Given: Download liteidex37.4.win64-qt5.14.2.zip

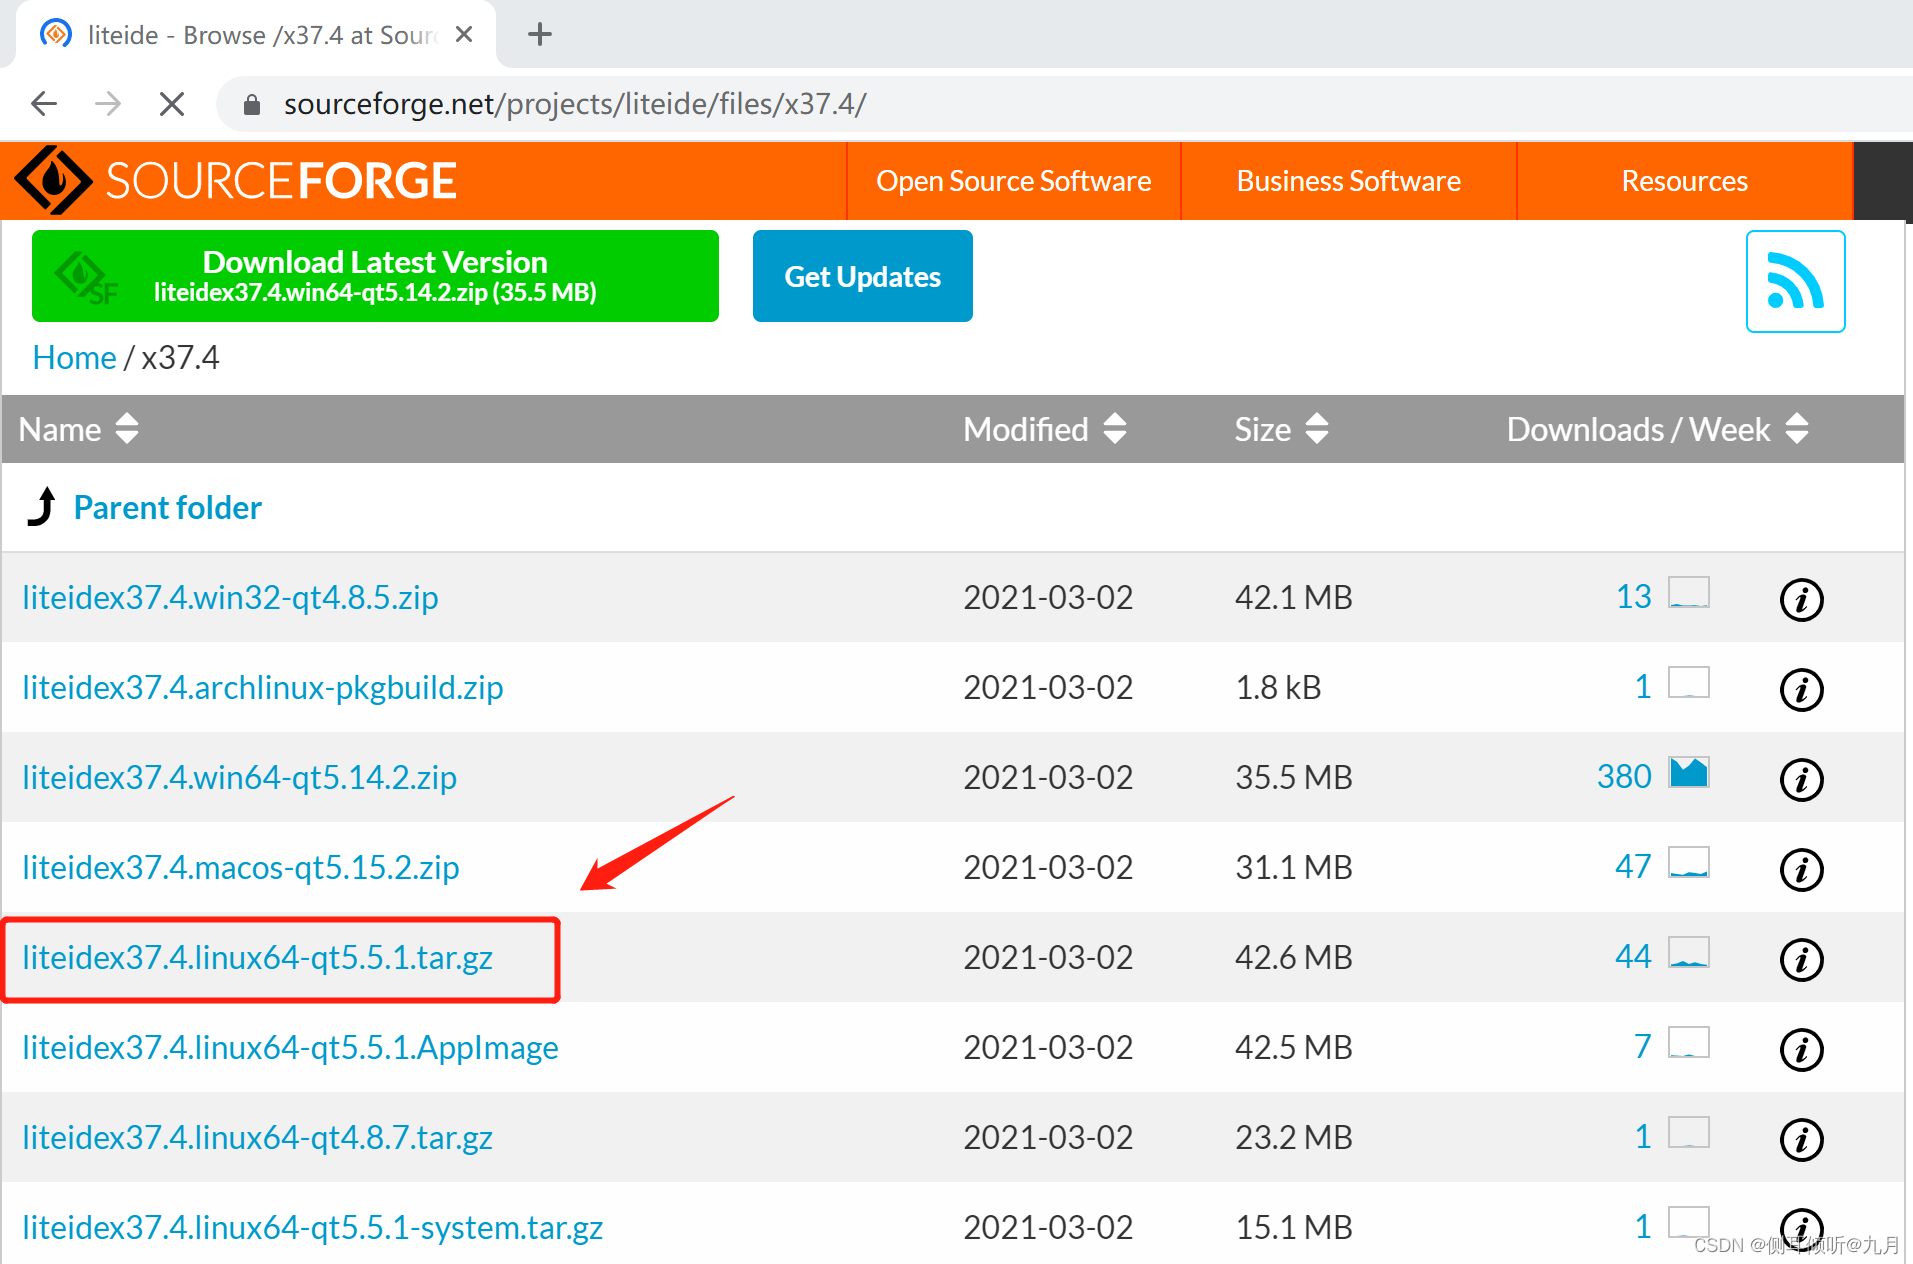Looking at the screenshot, I should click(x=239, y=778).
